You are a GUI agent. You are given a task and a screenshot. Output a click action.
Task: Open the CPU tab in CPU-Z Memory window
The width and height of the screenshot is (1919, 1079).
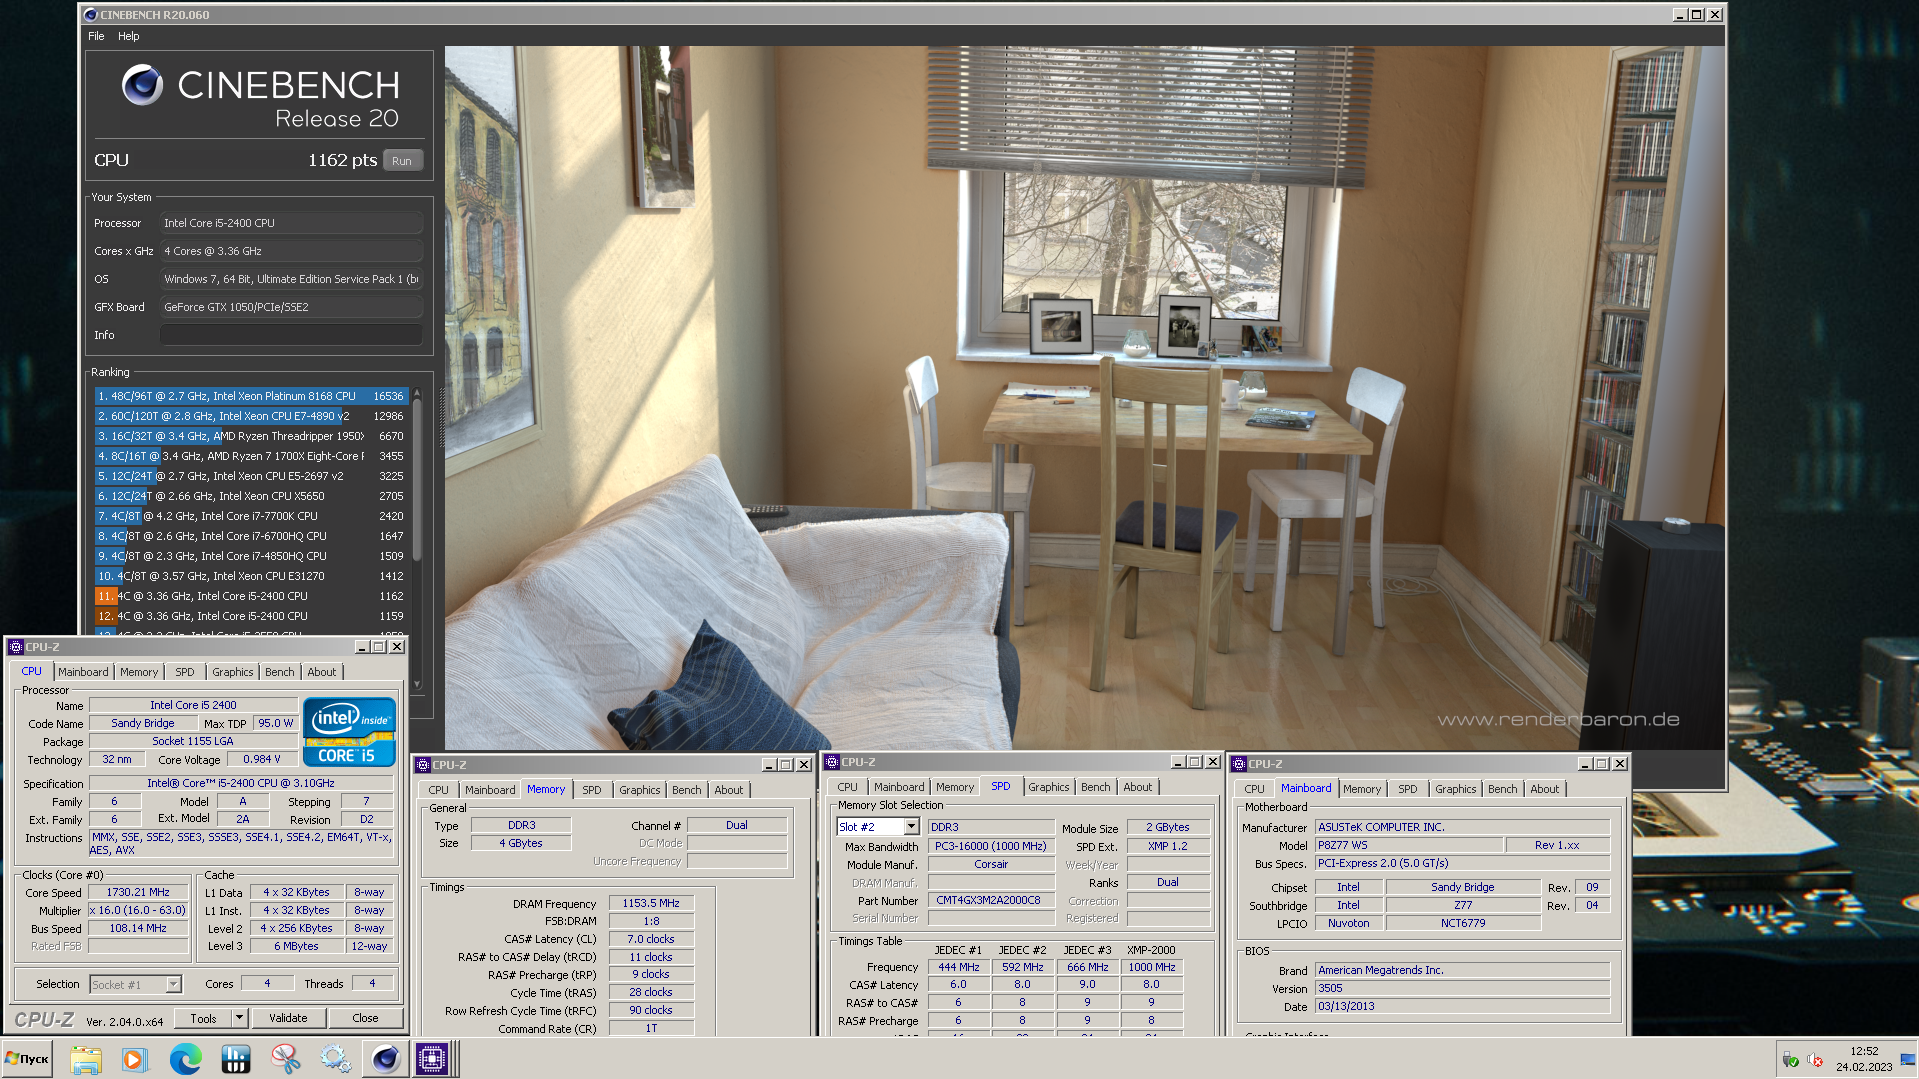tap(439, 790)
